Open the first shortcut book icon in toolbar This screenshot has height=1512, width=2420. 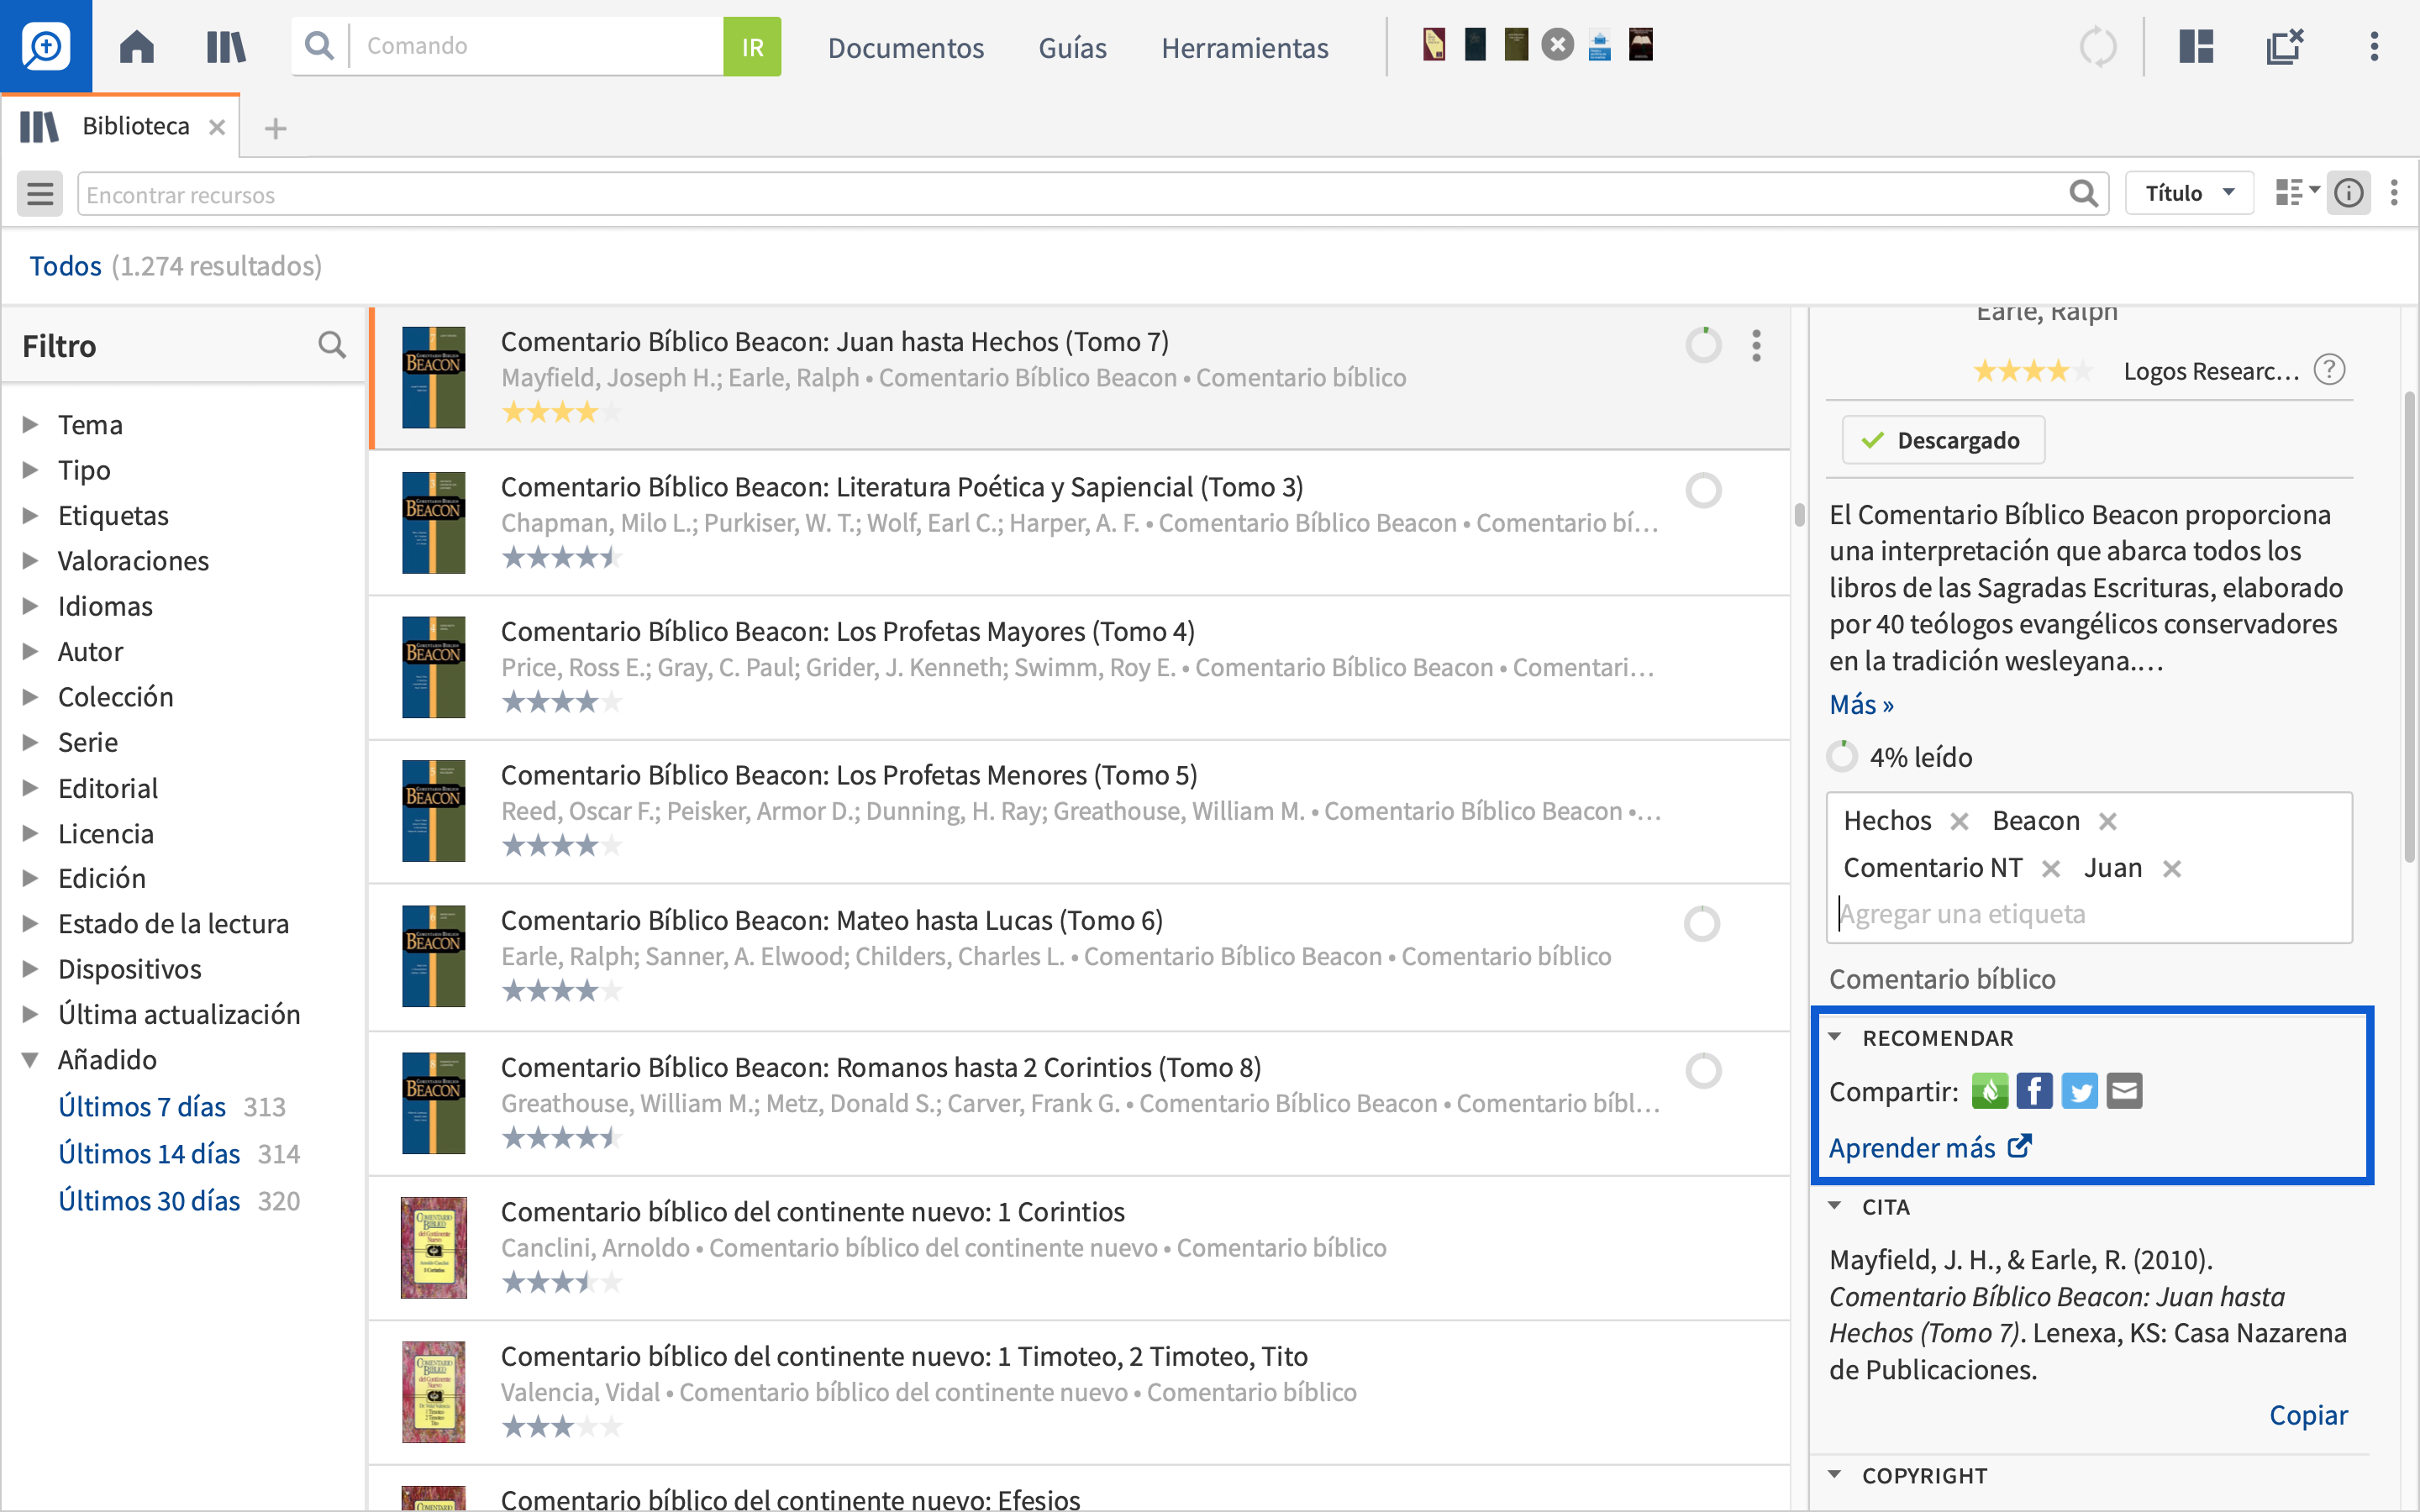(x=1434, y=45)
